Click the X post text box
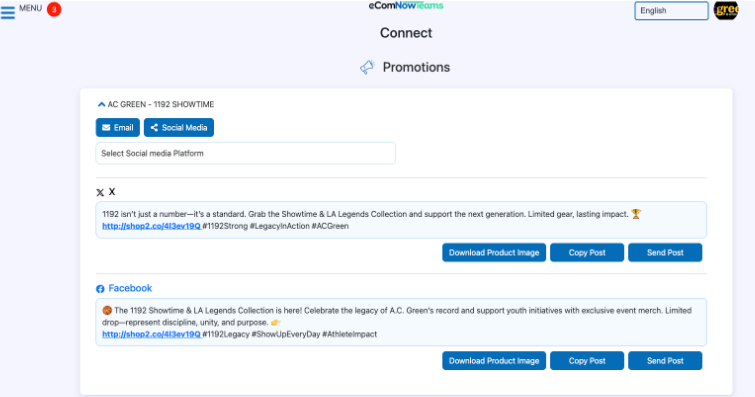This screenshot has height=397, width=755. pyautogui.click(x=401, y=220)
